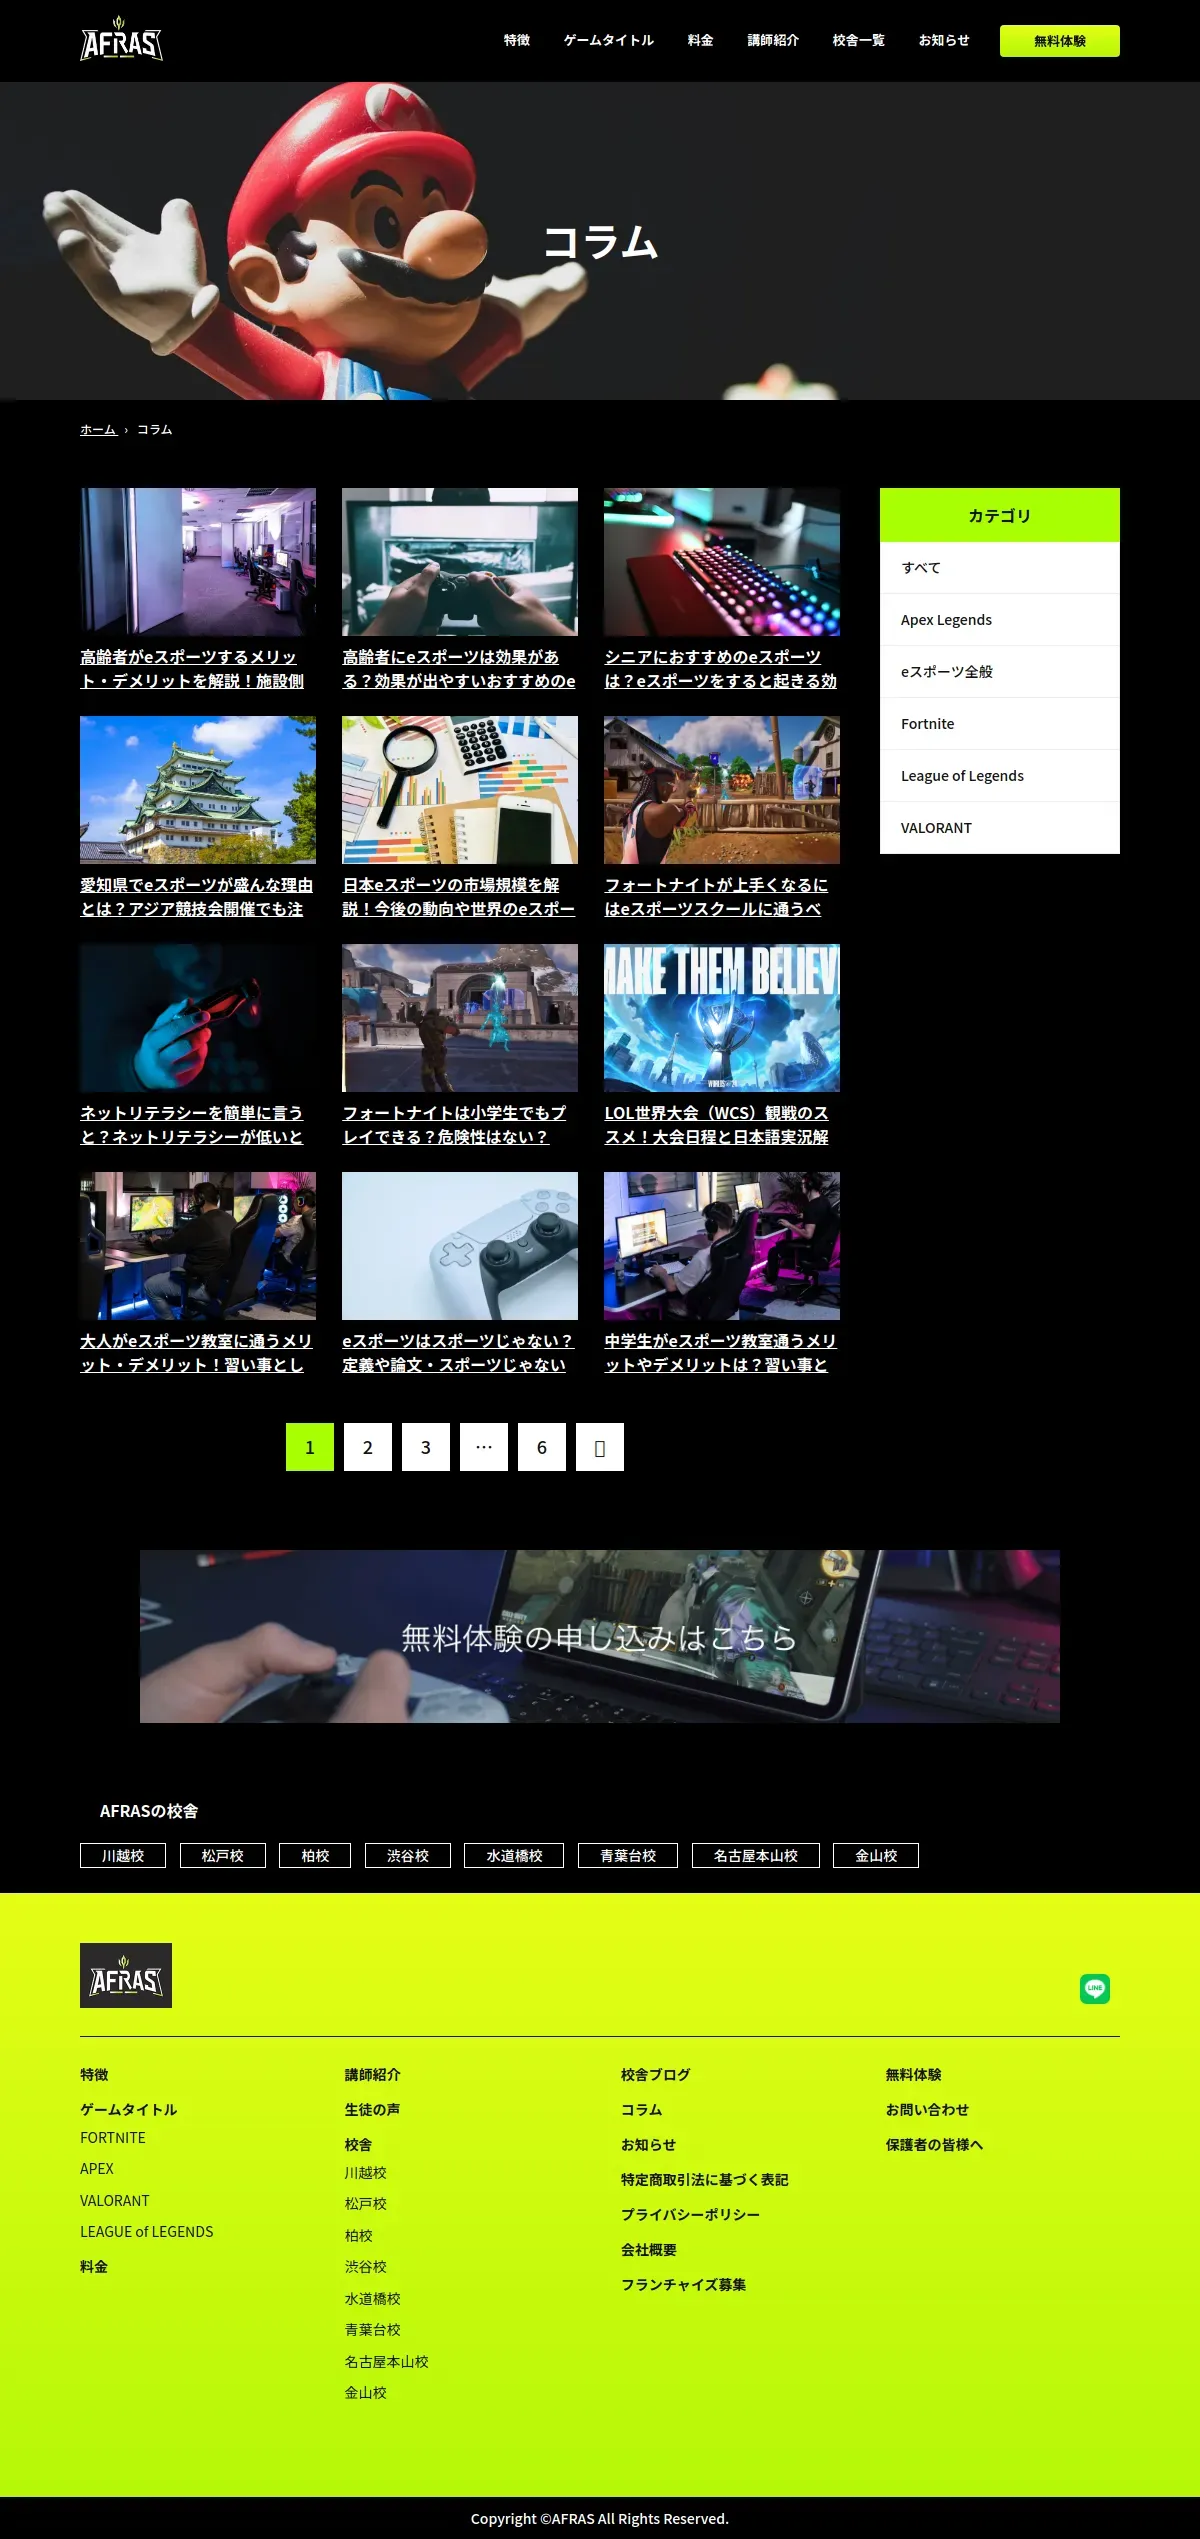
Task: Open ゲームタイトル in the top navigation
Action: click(x=609, y=40)
